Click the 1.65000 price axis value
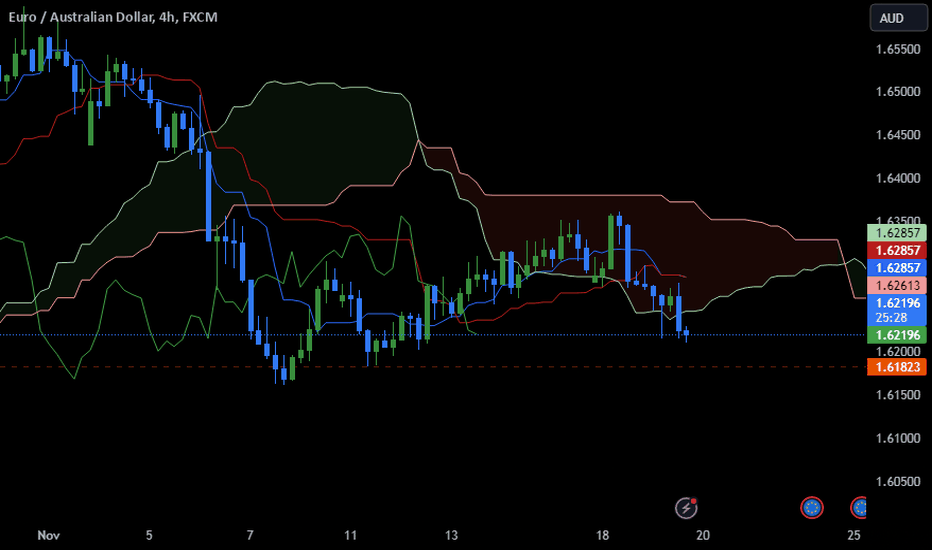 (898, 92)
